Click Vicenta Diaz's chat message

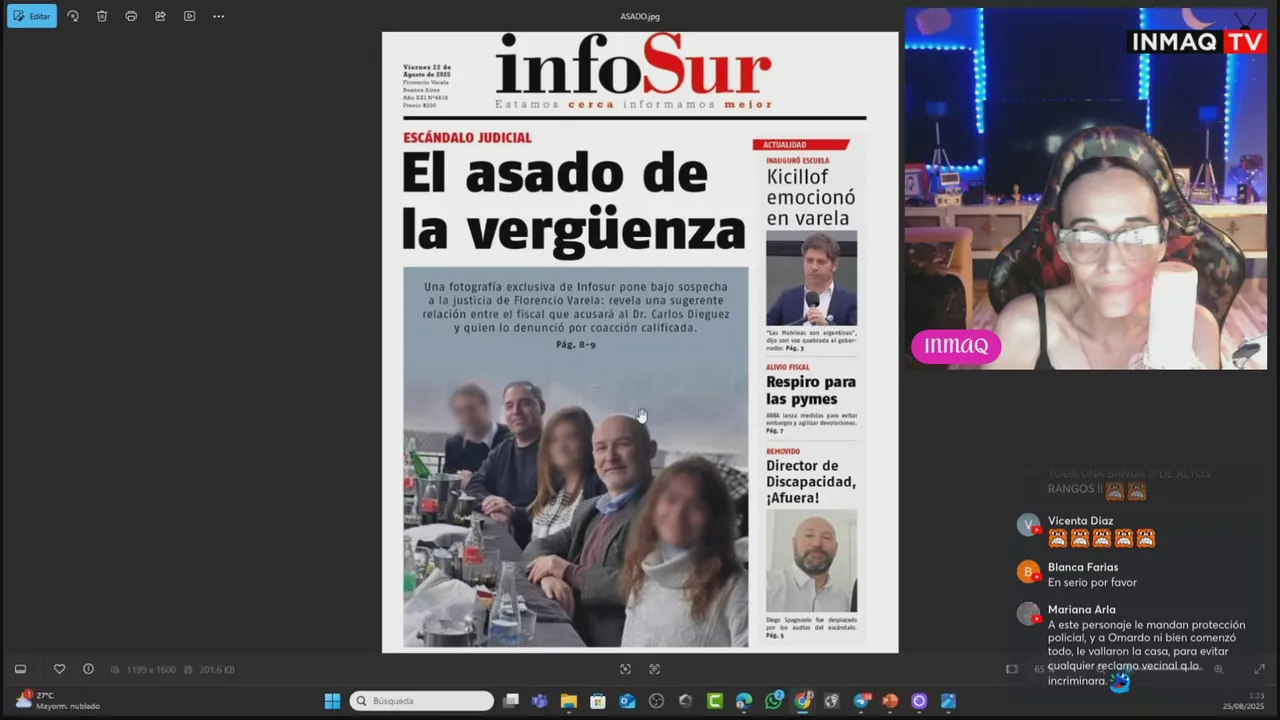tap(1101, 538)
